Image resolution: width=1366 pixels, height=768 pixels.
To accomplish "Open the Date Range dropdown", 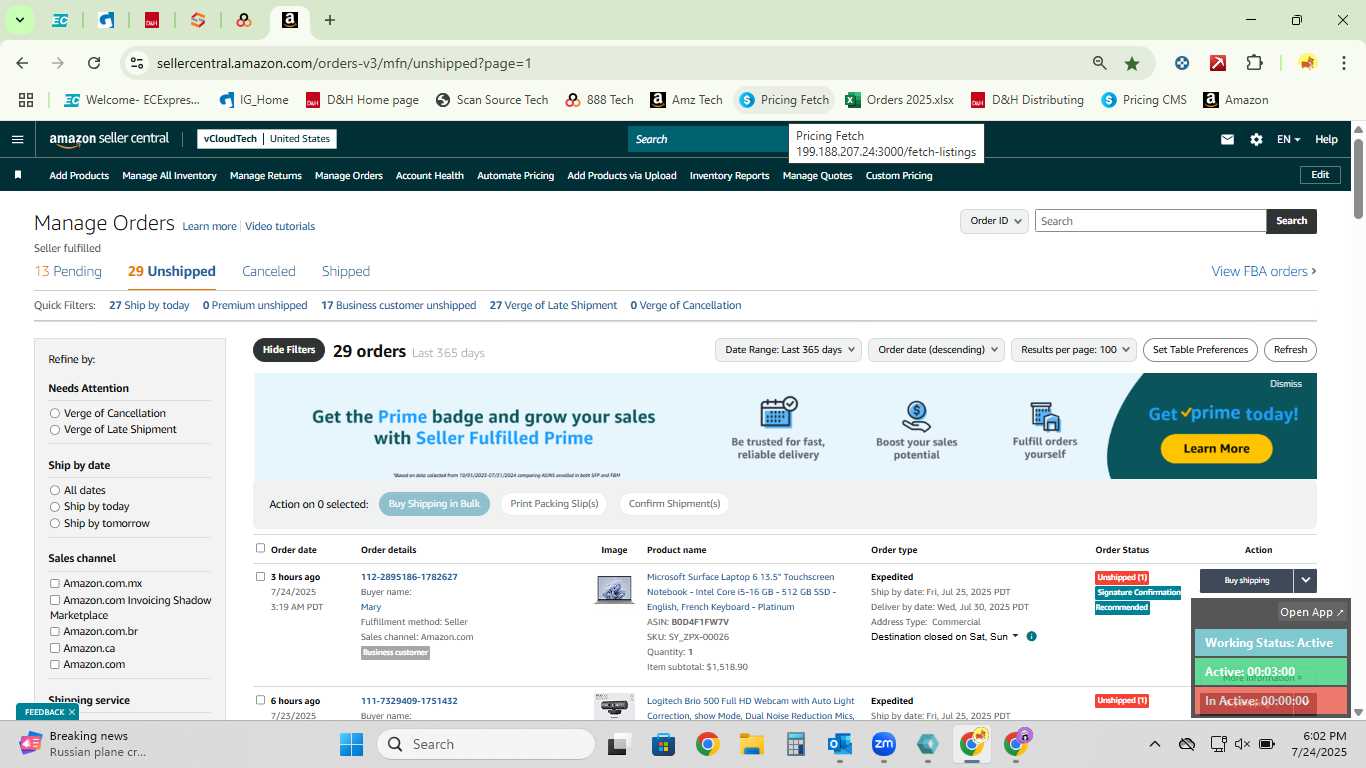I will tap(788, 350).
